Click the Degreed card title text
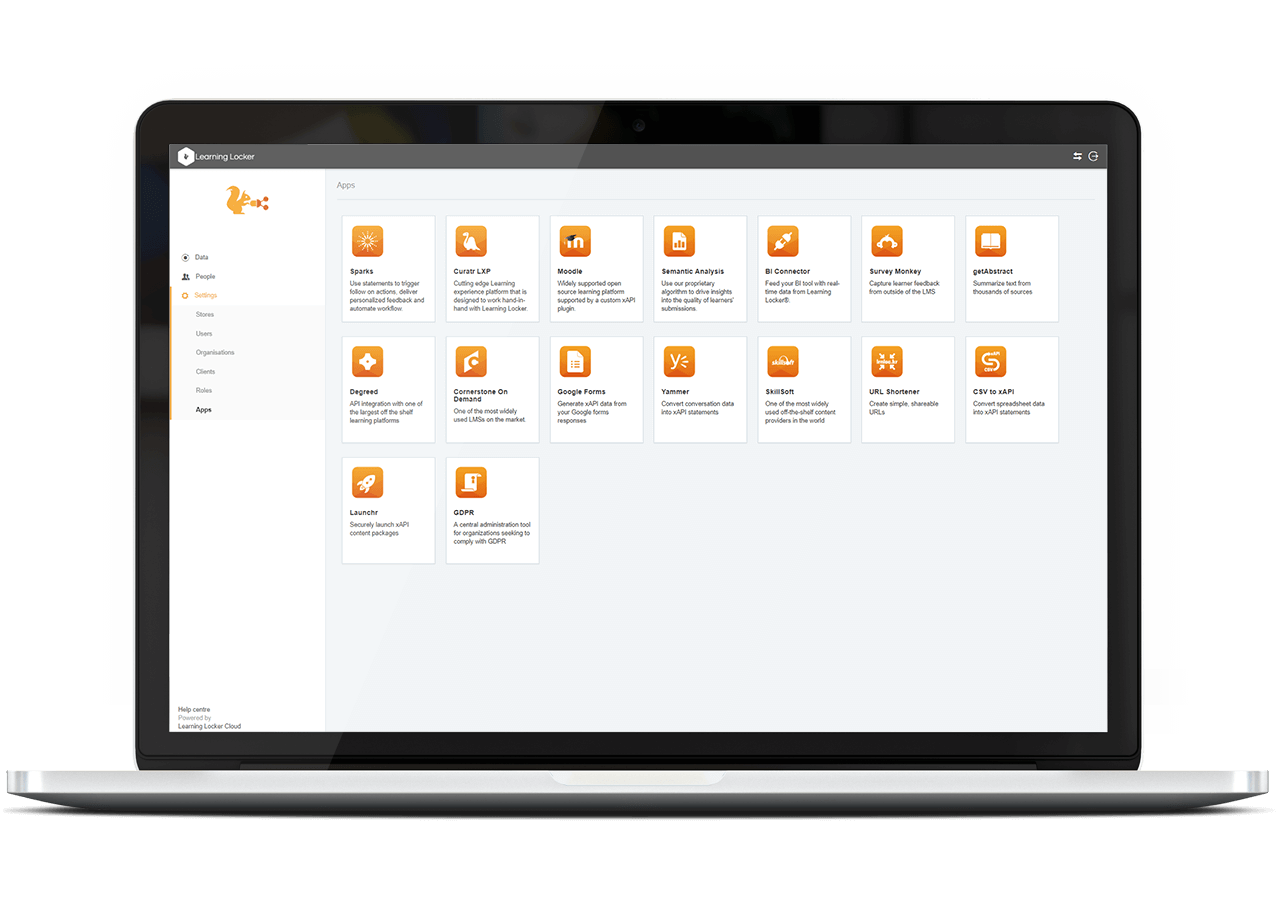 pos(364,392)
